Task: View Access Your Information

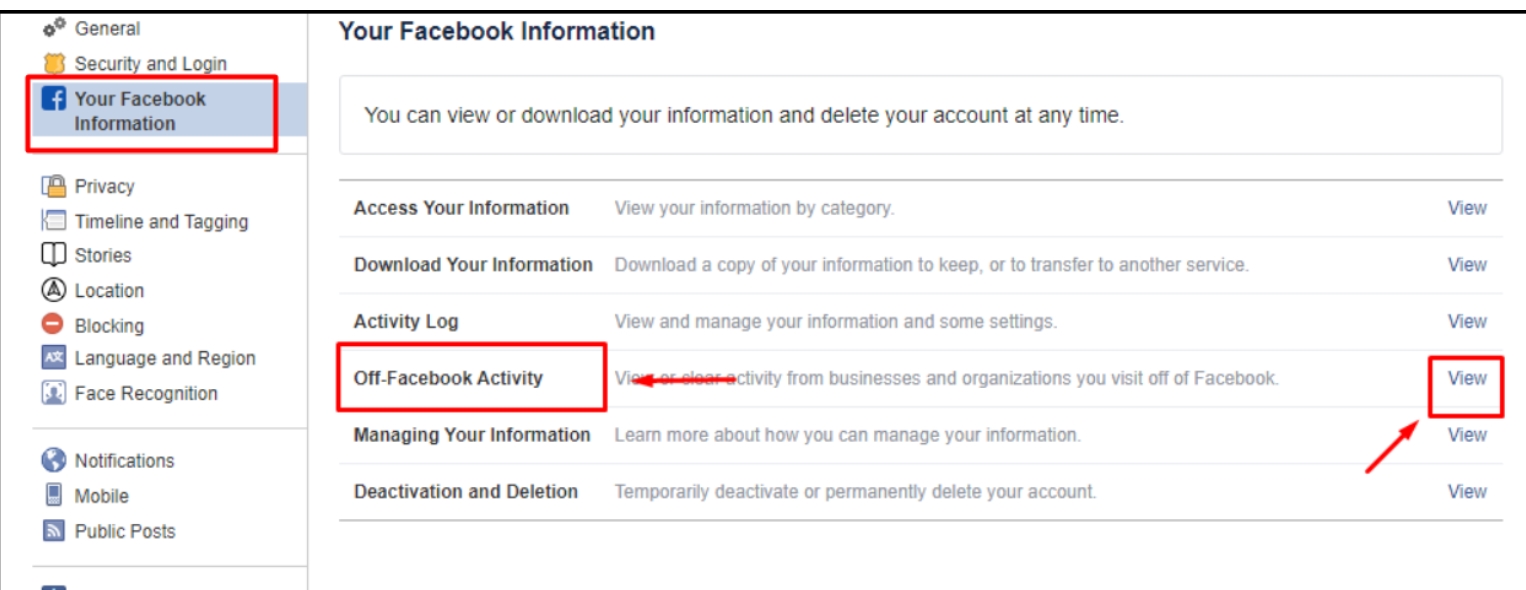Action: tap(1467, 208)
